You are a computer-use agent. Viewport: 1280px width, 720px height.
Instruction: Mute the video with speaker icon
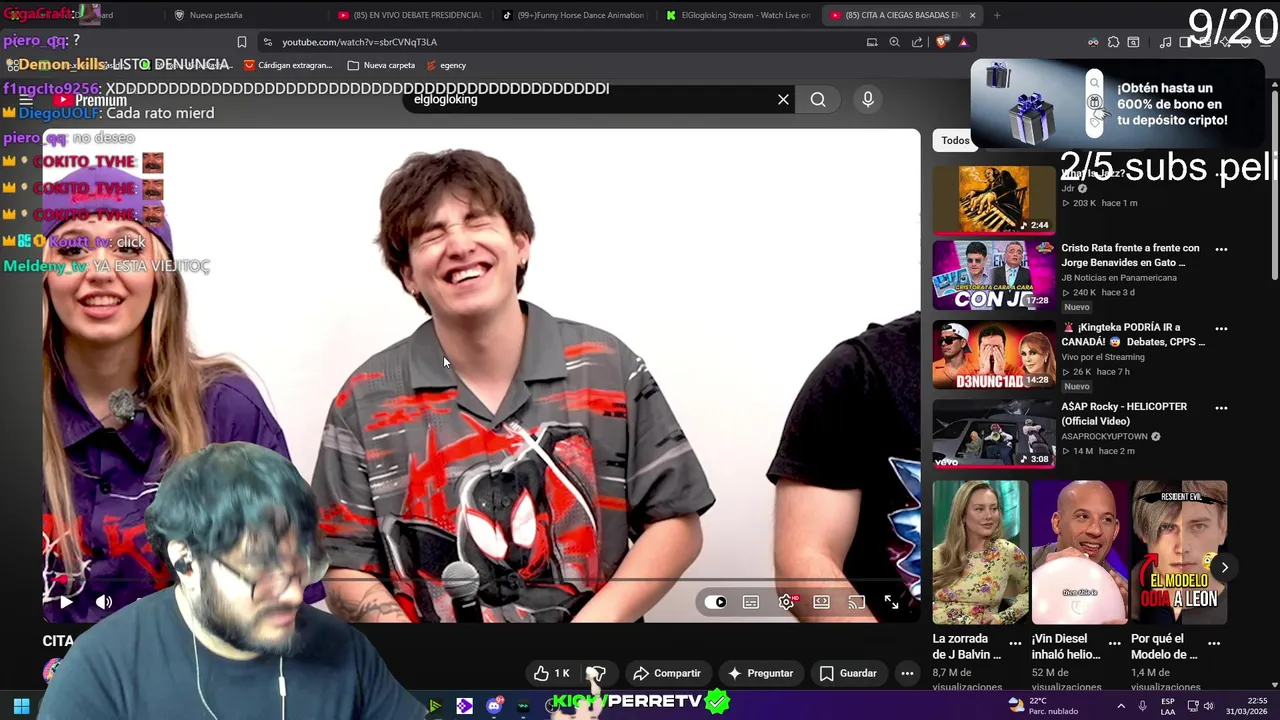[x=104, y=602]
